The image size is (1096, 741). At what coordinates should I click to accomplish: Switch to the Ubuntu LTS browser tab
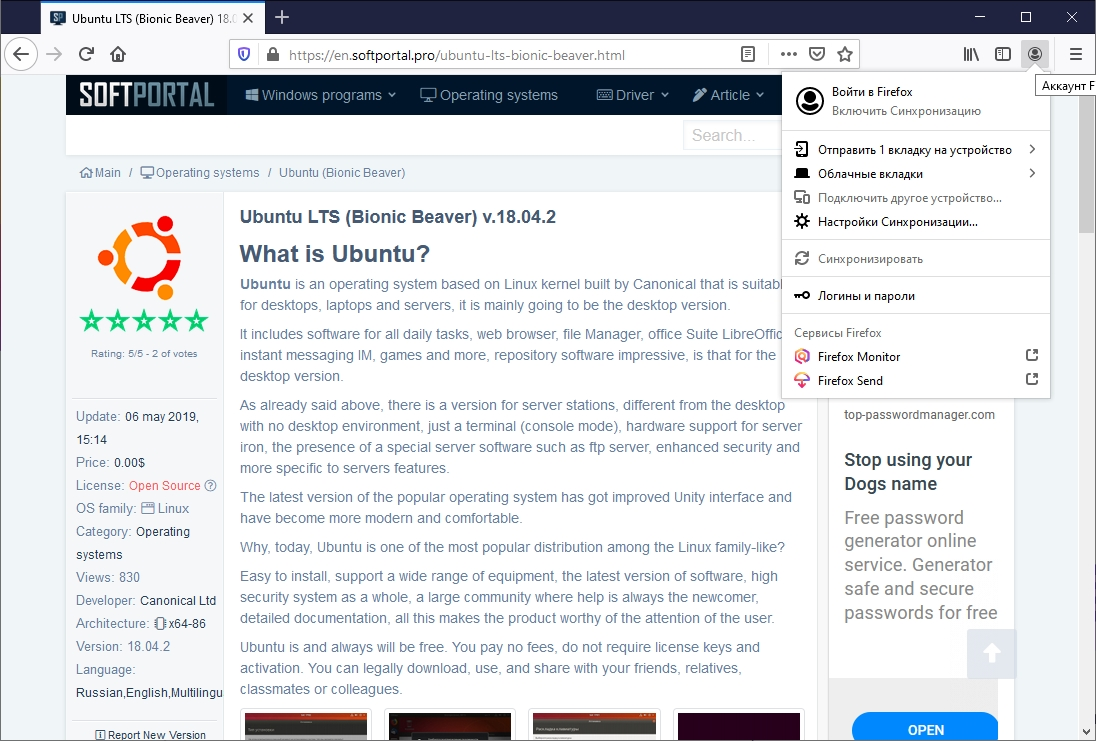[152, 19]
